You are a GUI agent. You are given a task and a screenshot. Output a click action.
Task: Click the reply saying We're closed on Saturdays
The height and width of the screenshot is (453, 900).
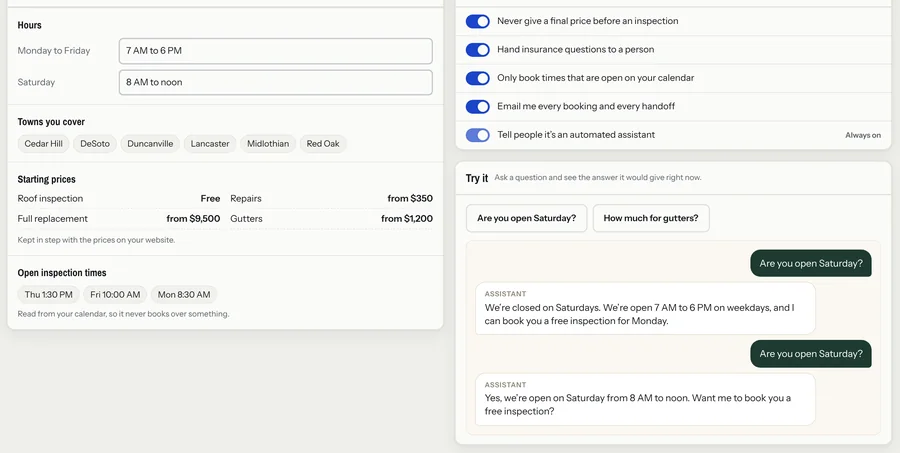coord(645,308)
